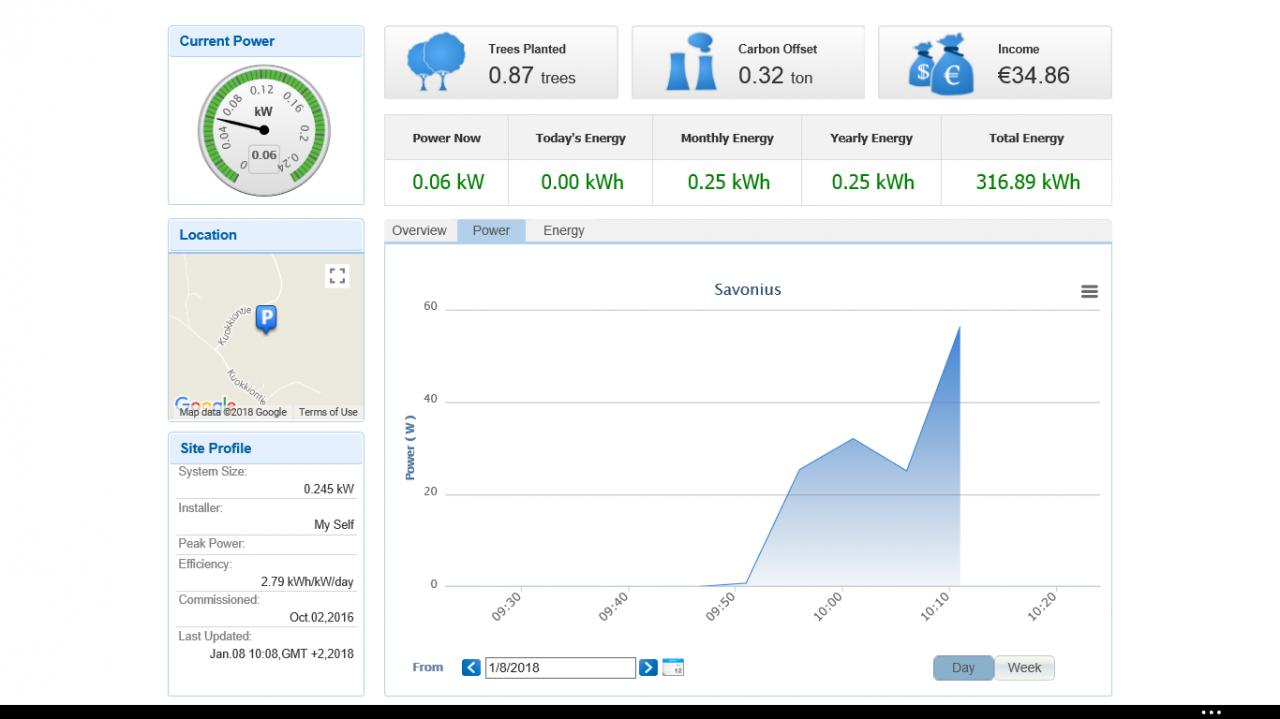Click the blue parking map marker

(x=266, y=319)
